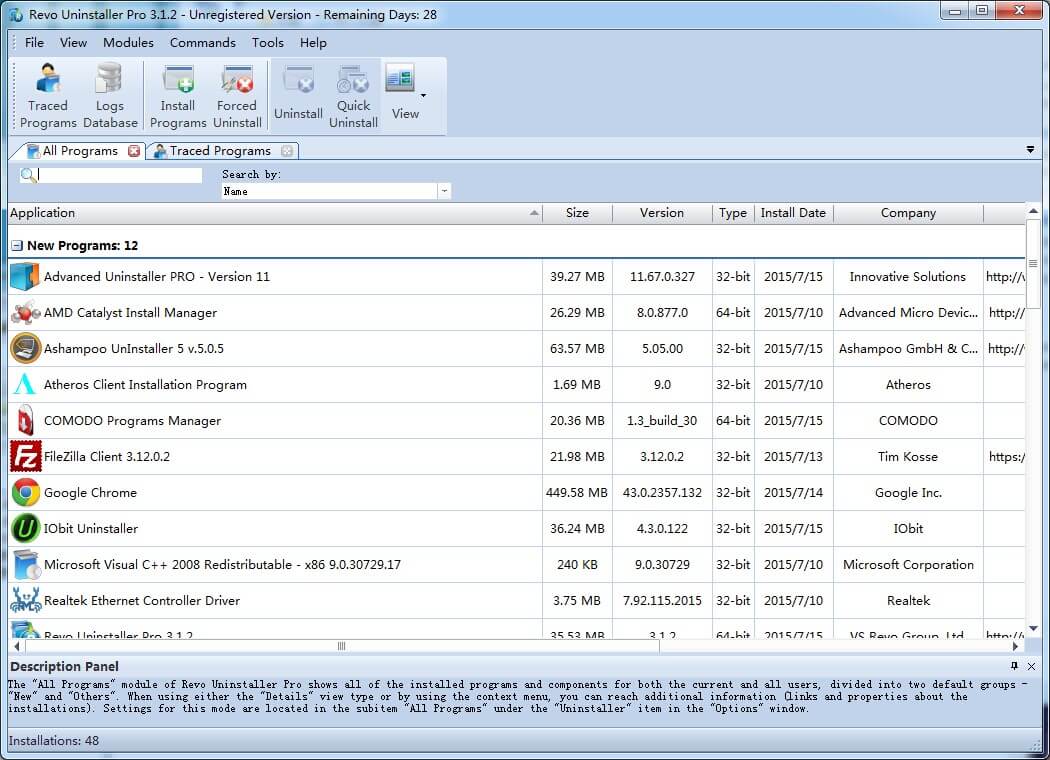
Task: Sort by the Company column header
Action: pos(908,213)
